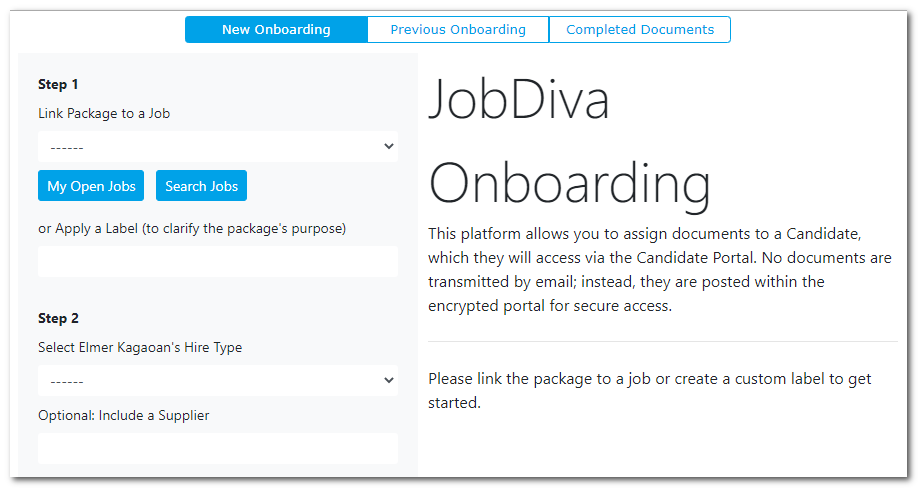Click into the Supplier input field

pyautogui.click(x=218, y=448)
